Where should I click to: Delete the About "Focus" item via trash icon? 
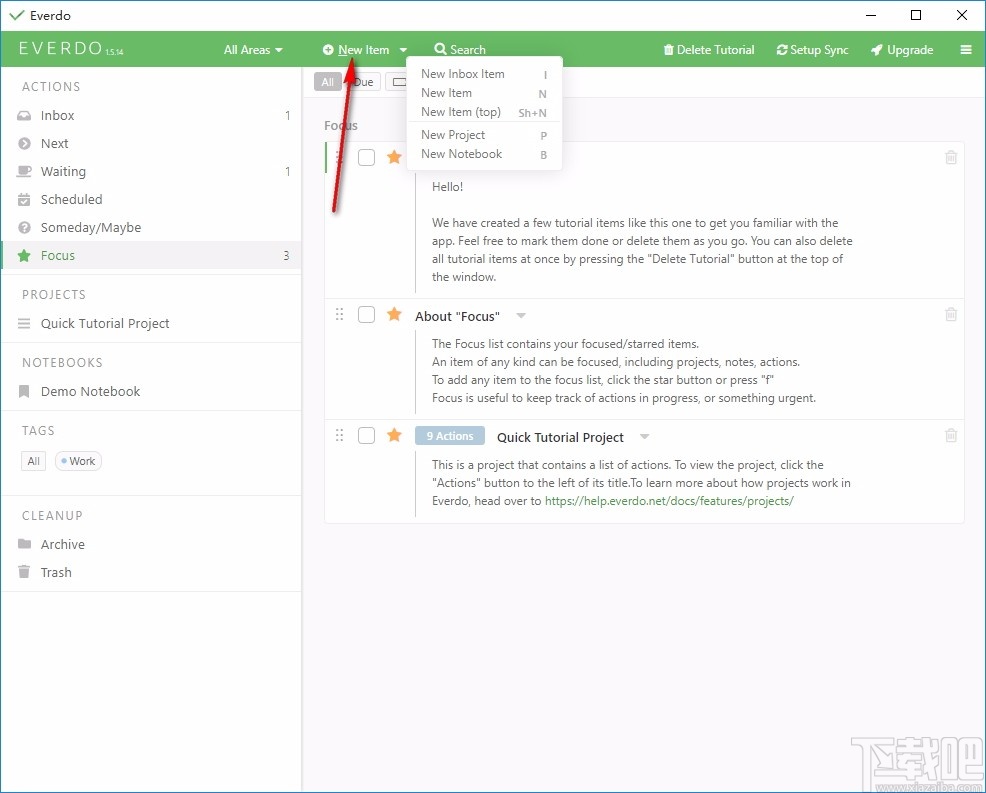click(951, 314)
